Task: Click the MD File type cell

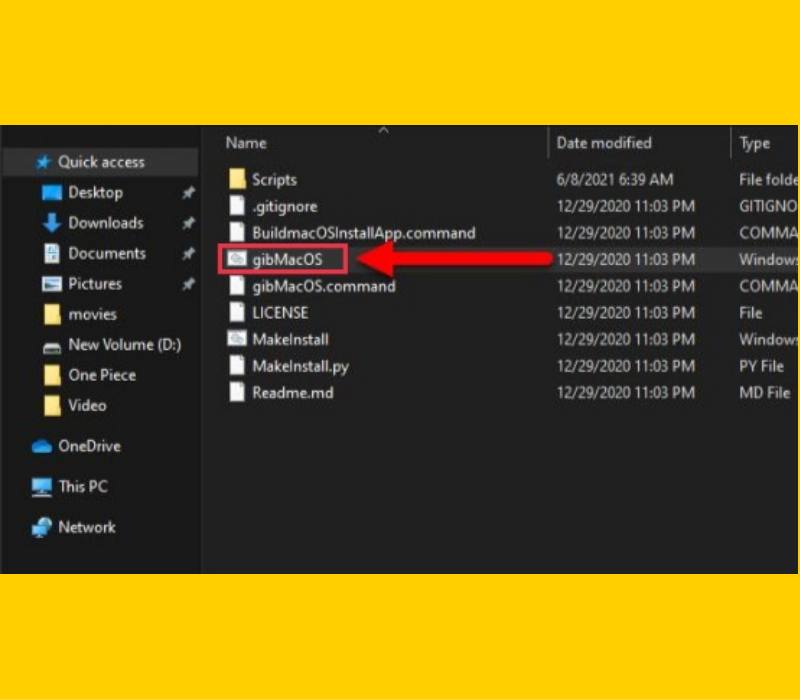Action: pyautogui.click(x=765, y=392)
